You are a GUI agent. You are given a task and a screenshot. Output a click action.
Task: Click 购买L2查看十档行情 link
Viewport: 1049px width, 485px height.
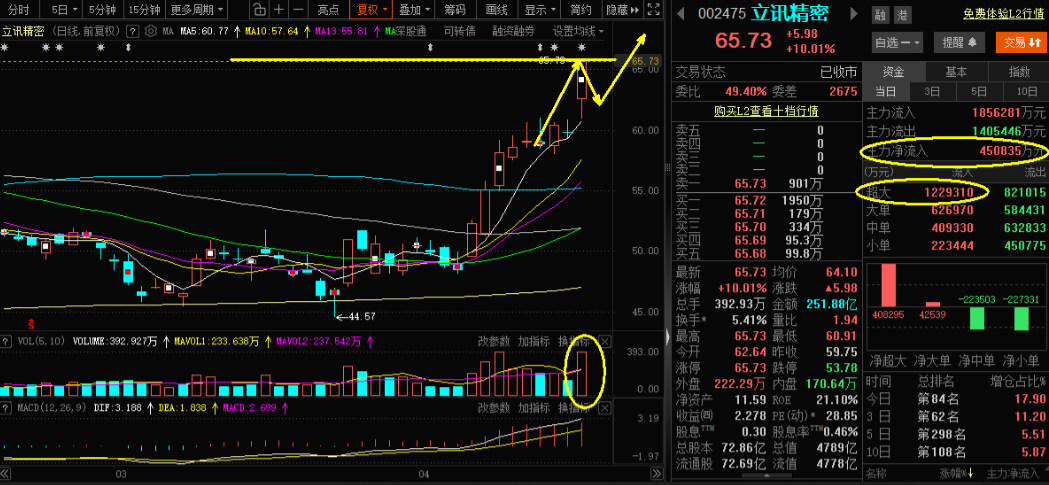pyautogui.click(x=766, y=111)
